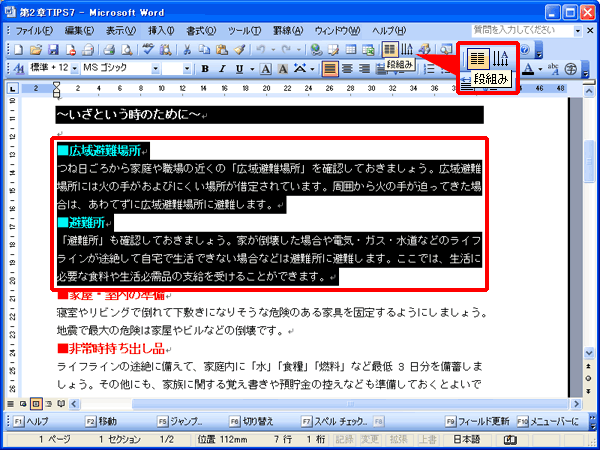Toggle italic formatting
This screenshot has height=450, width=600.
coord(222,69)
